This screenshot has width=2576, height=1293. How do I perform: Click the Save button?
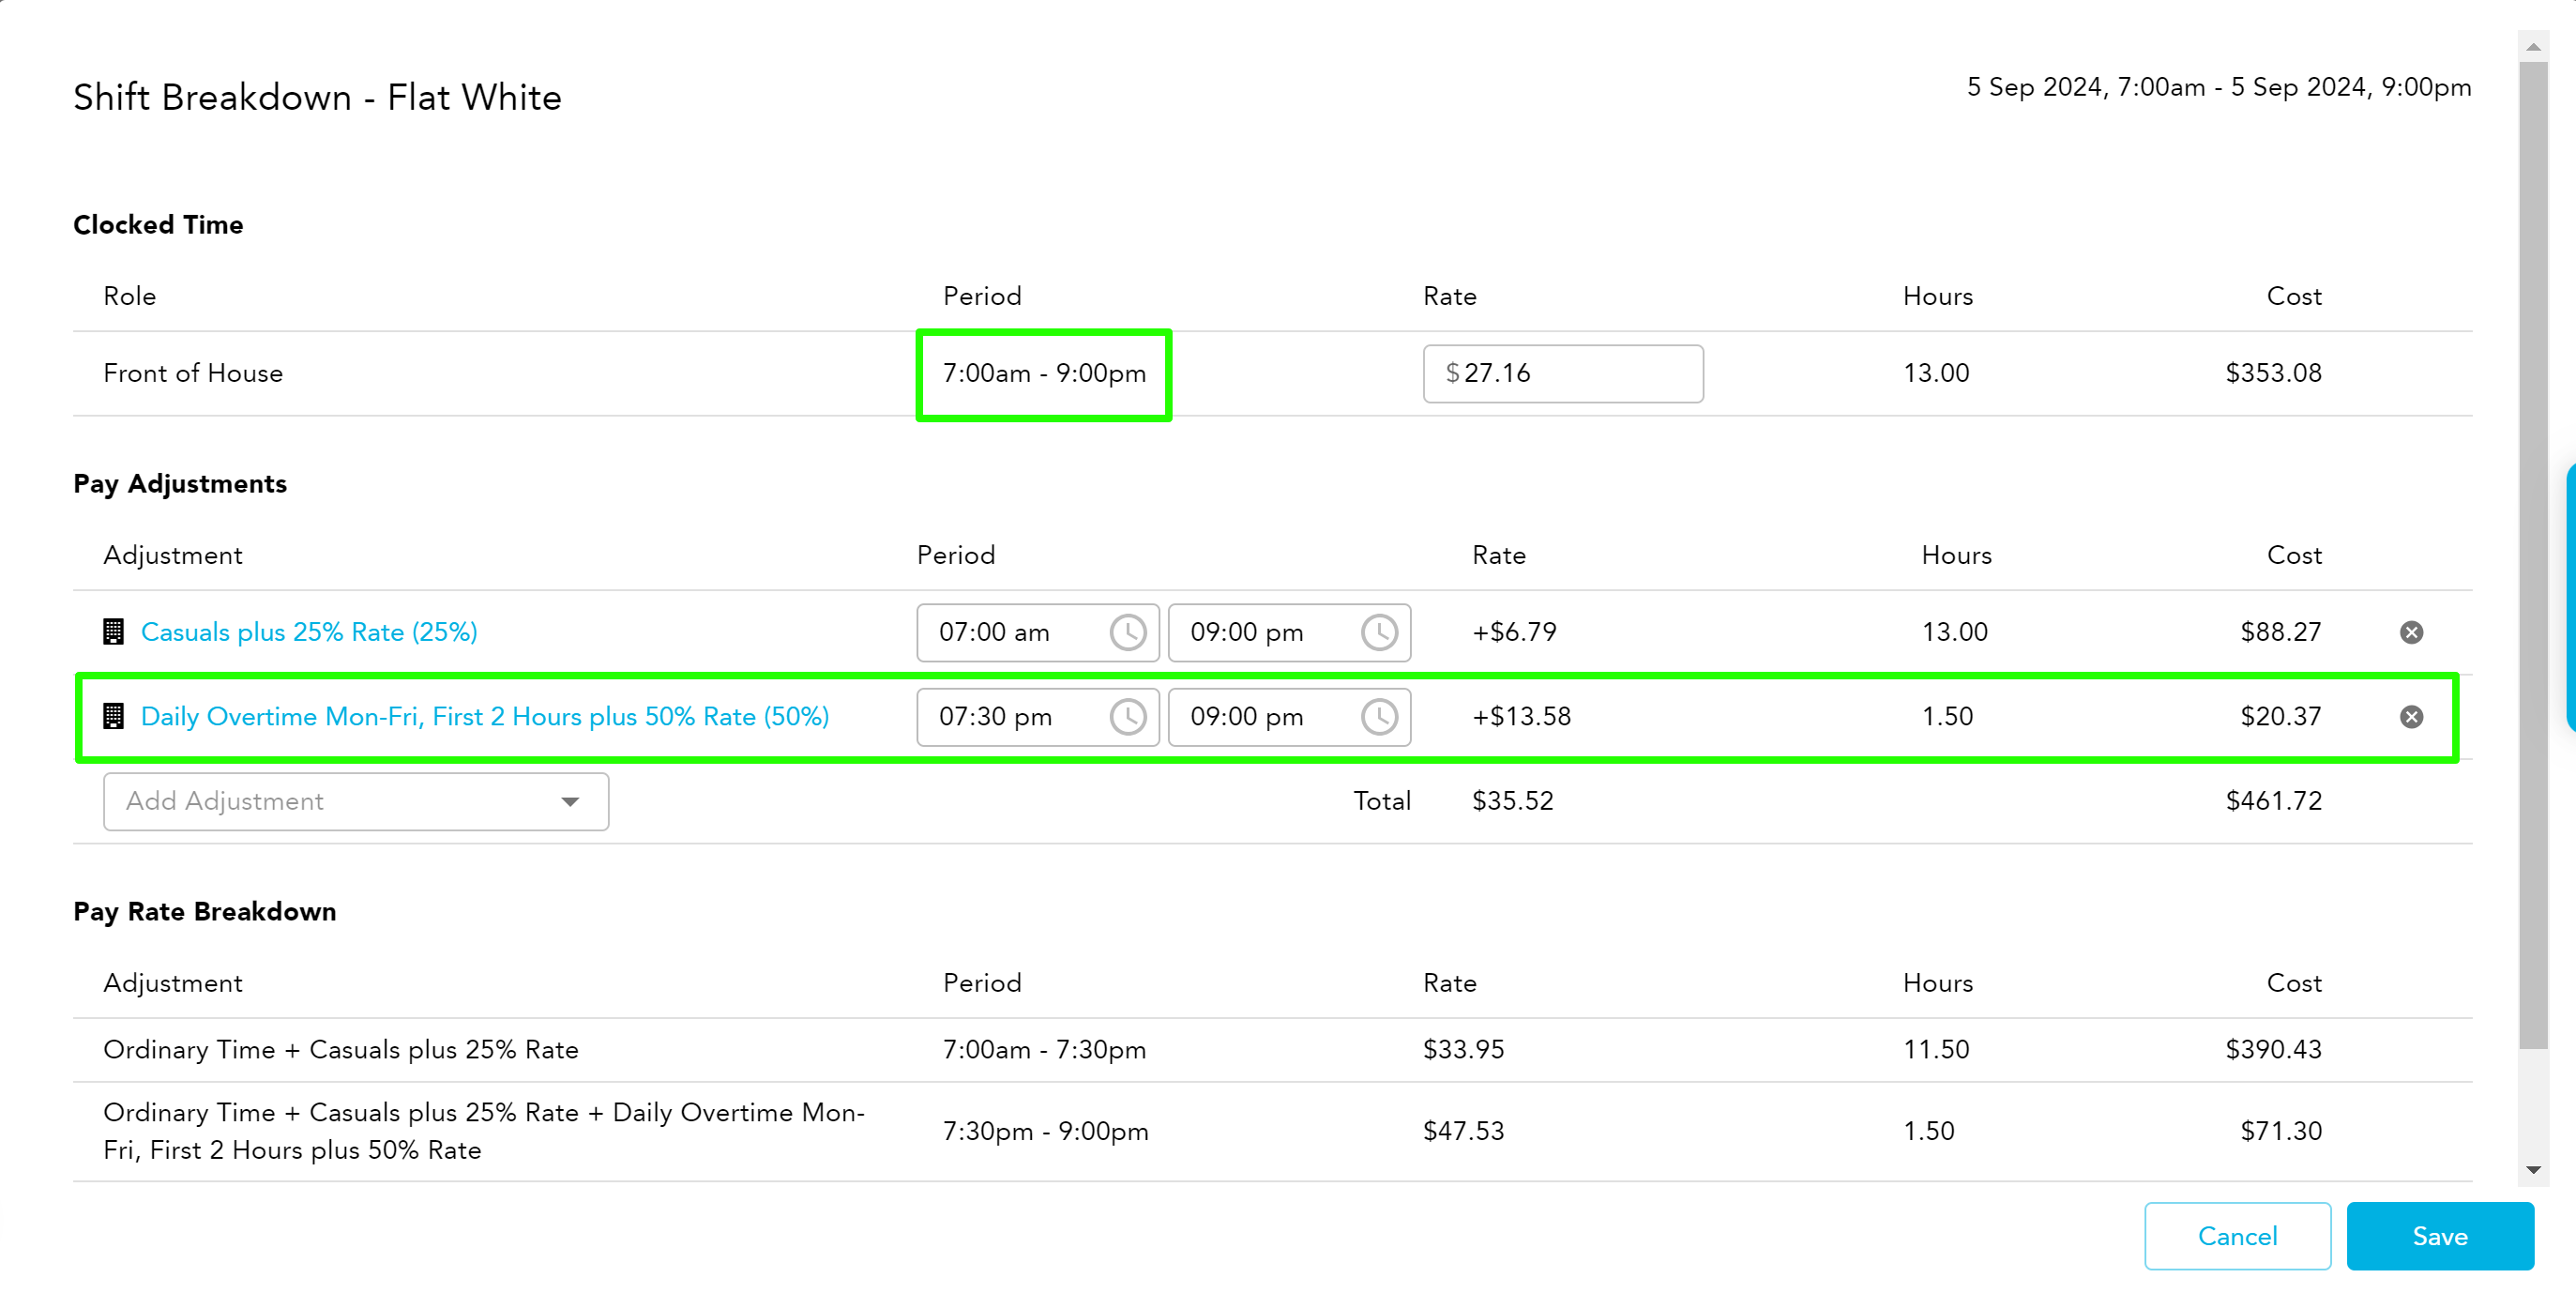(2440, 1236)
